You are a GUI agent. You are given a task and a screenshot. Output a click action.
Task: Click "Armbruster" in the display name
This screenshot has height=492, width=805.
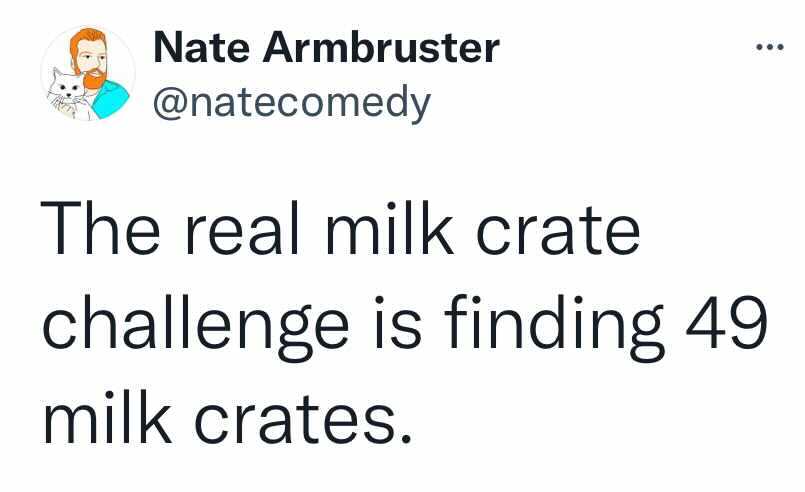pyautogui.click(x=381, y=47)
